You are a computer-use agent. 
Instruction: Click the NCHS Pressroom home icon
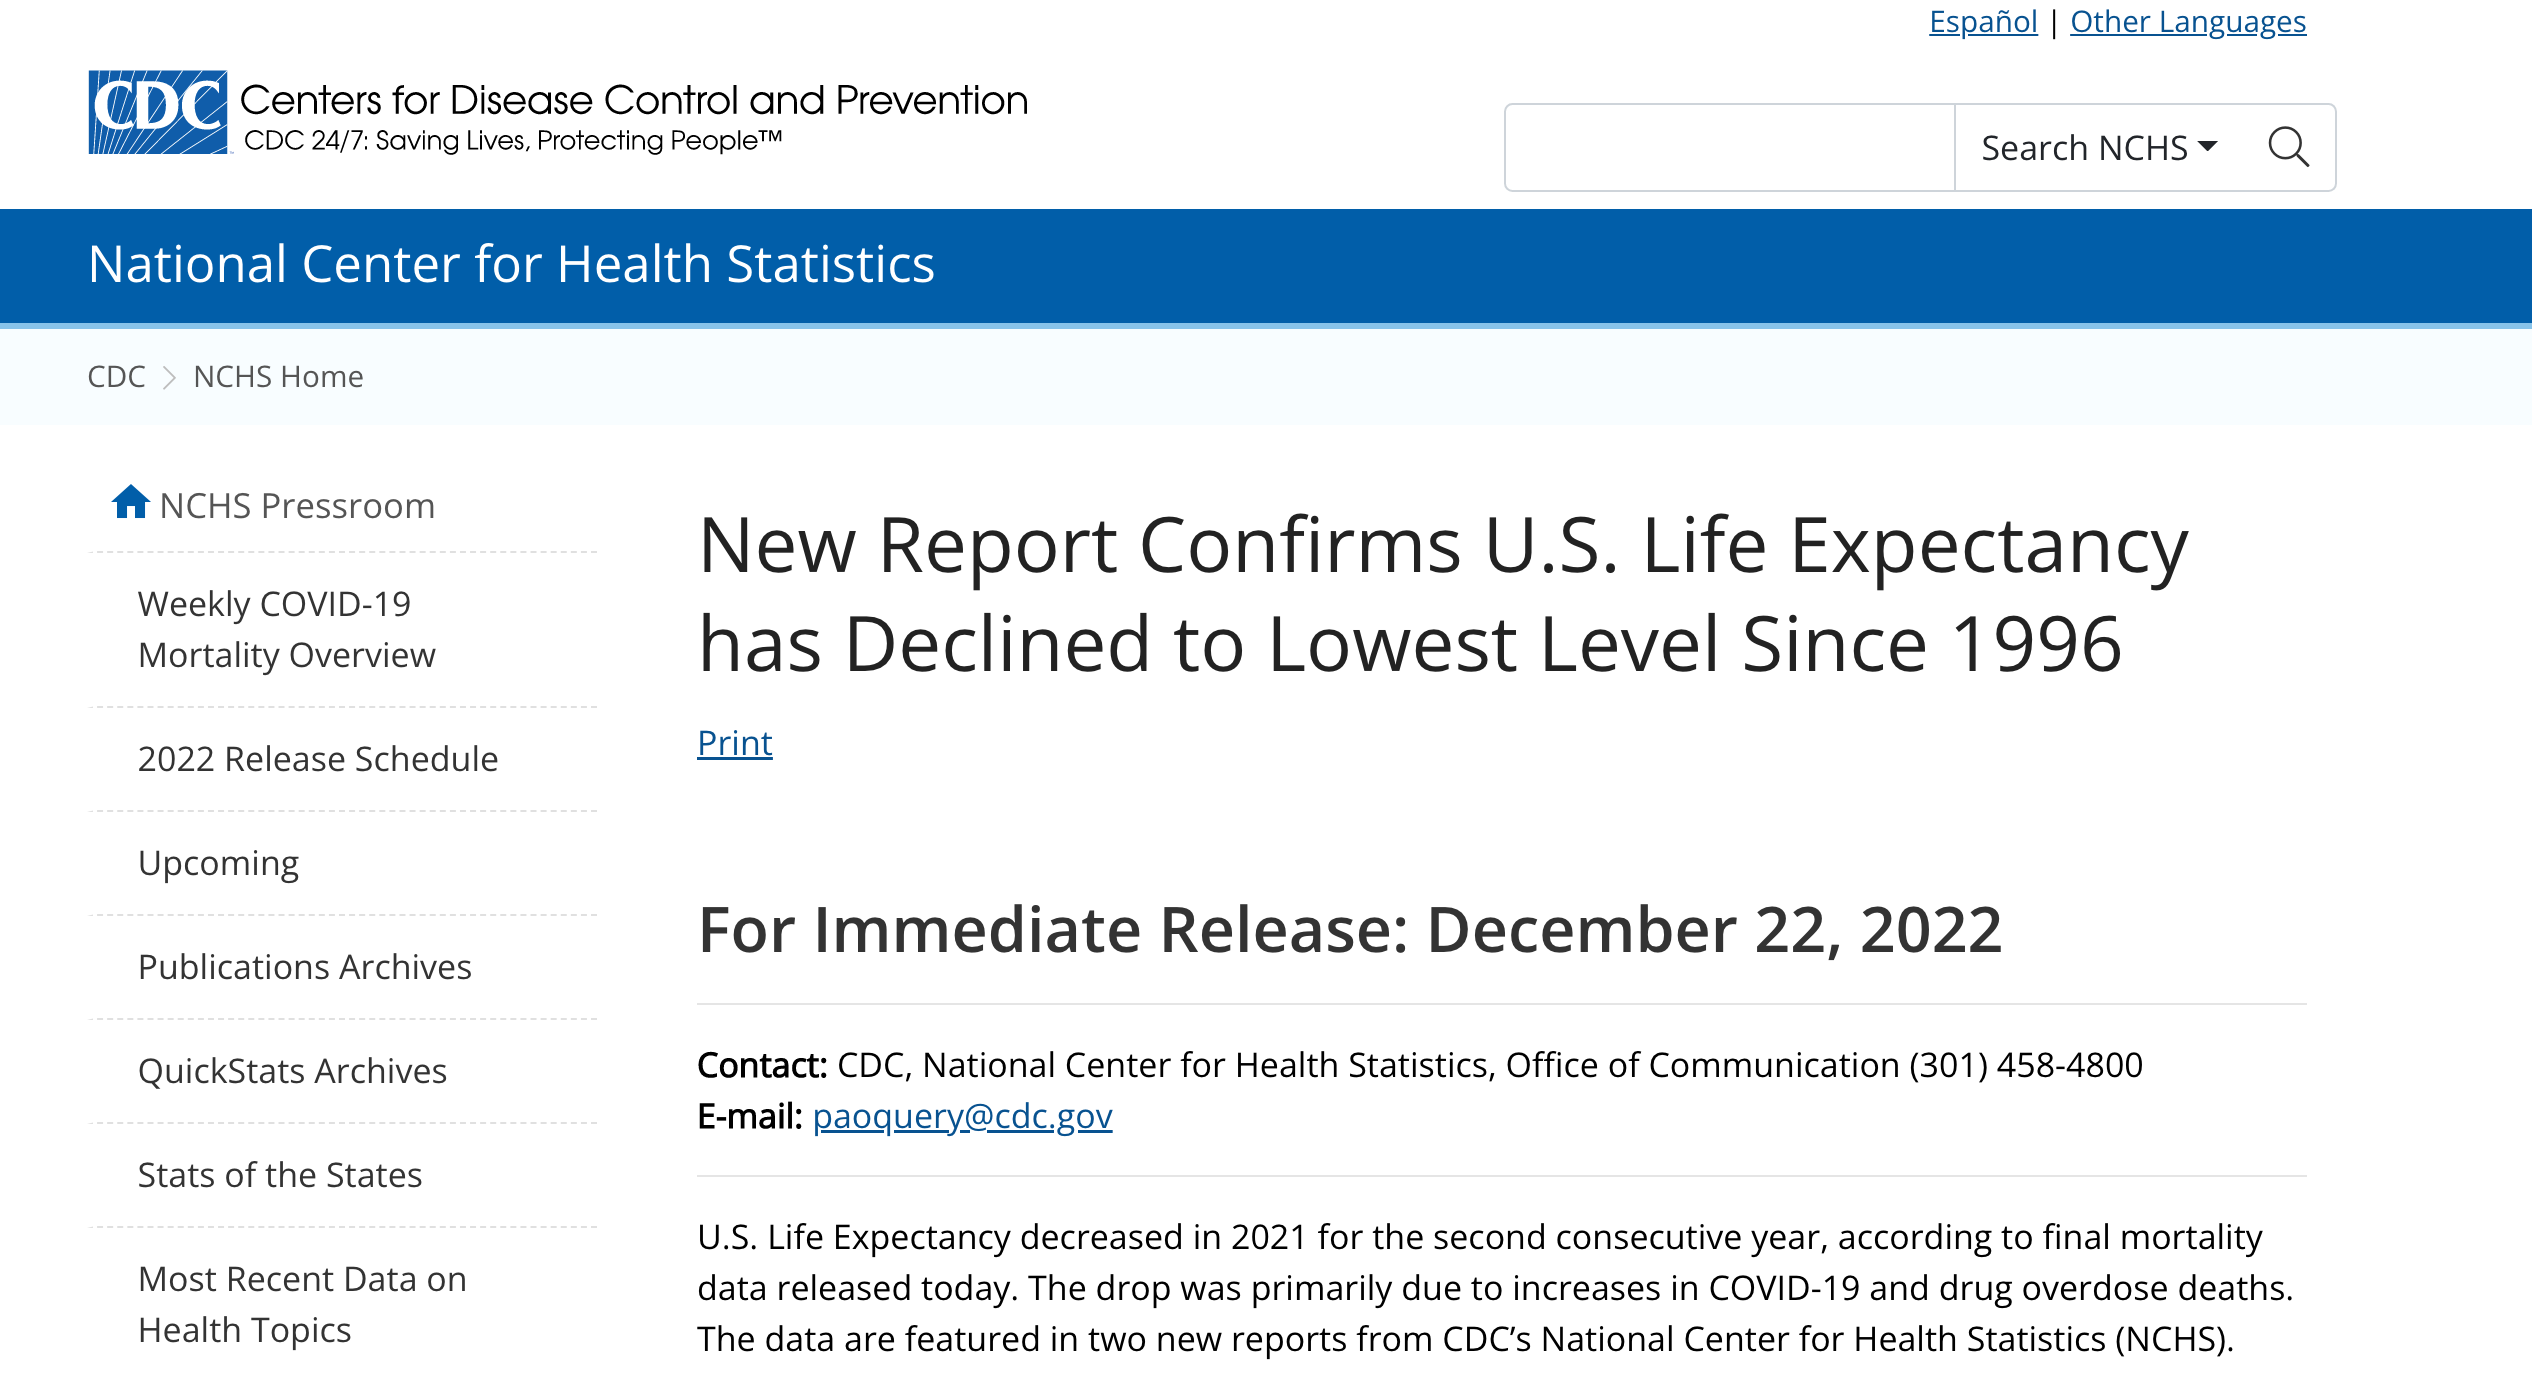pos(130,502)
